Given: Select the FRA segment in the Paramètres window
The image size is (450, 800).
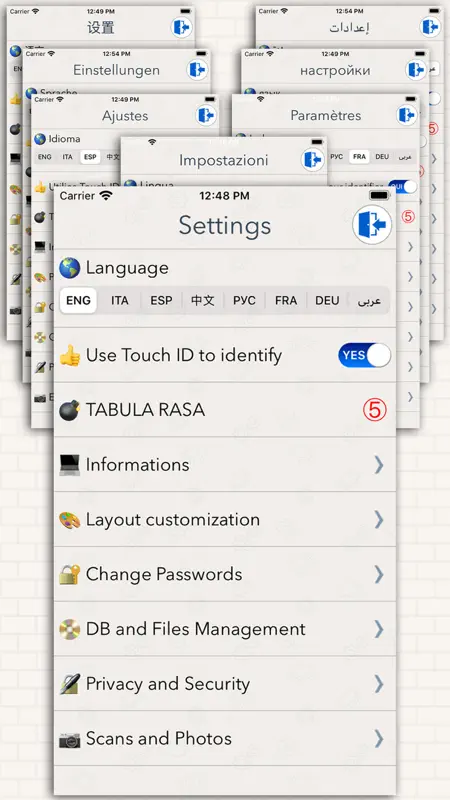Looking at the screenshot, I should [359, 157].
